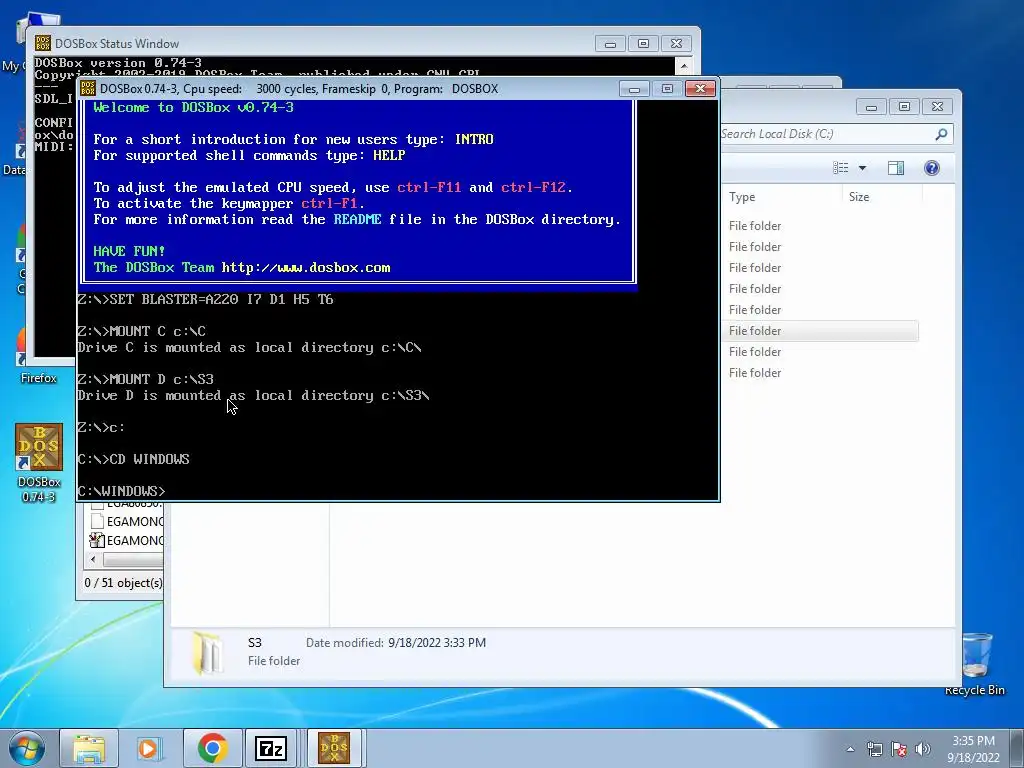Click the help icon in the Explorer window
Screen dimensions: 1024x768
(932, 168)
